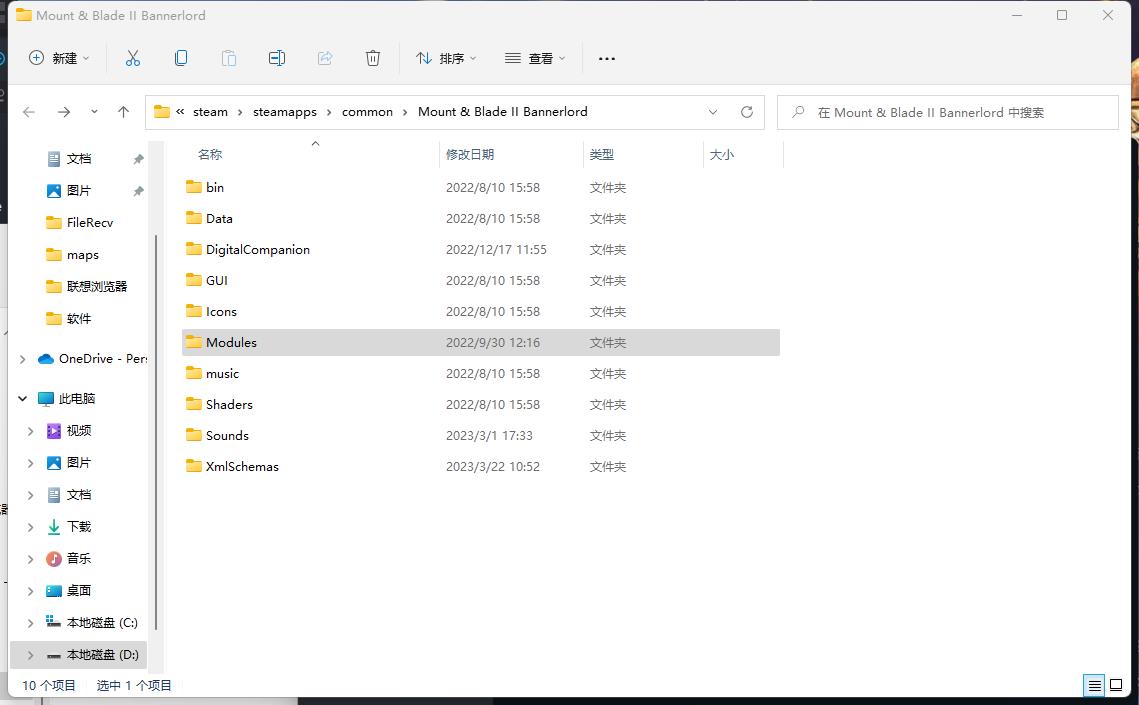Click the steamapps breadcrumb segment
The image size is (1139, 705).
click(x=285, y=112)
